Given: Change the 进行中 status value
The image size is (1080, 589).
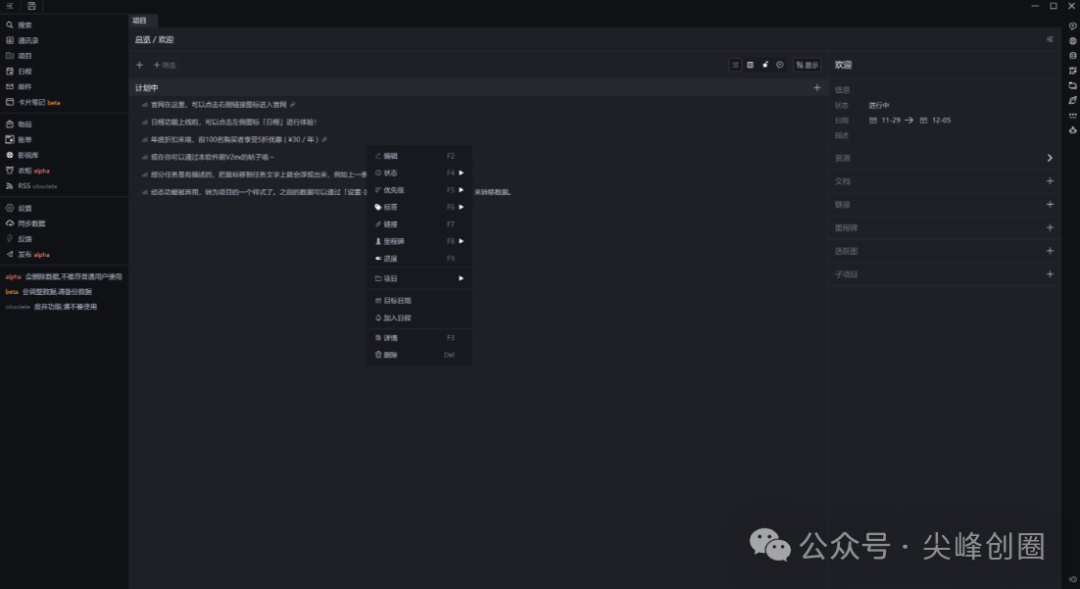Looking at the screenshot, I should click(x=879, y=105).
